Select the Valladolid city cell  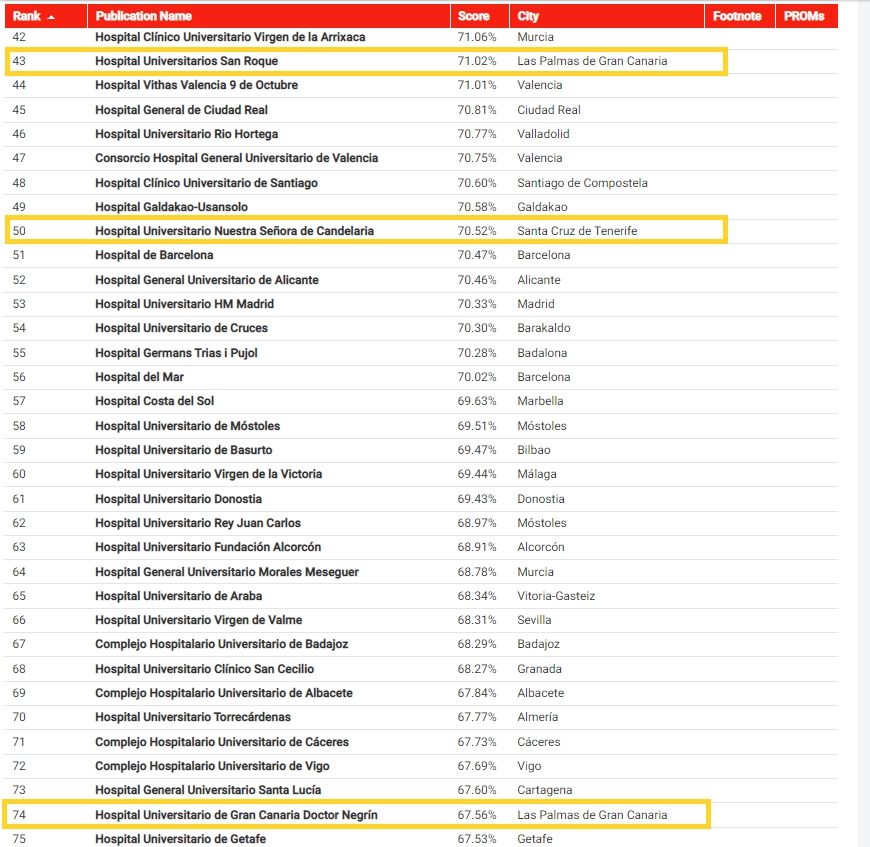[544, 134]
